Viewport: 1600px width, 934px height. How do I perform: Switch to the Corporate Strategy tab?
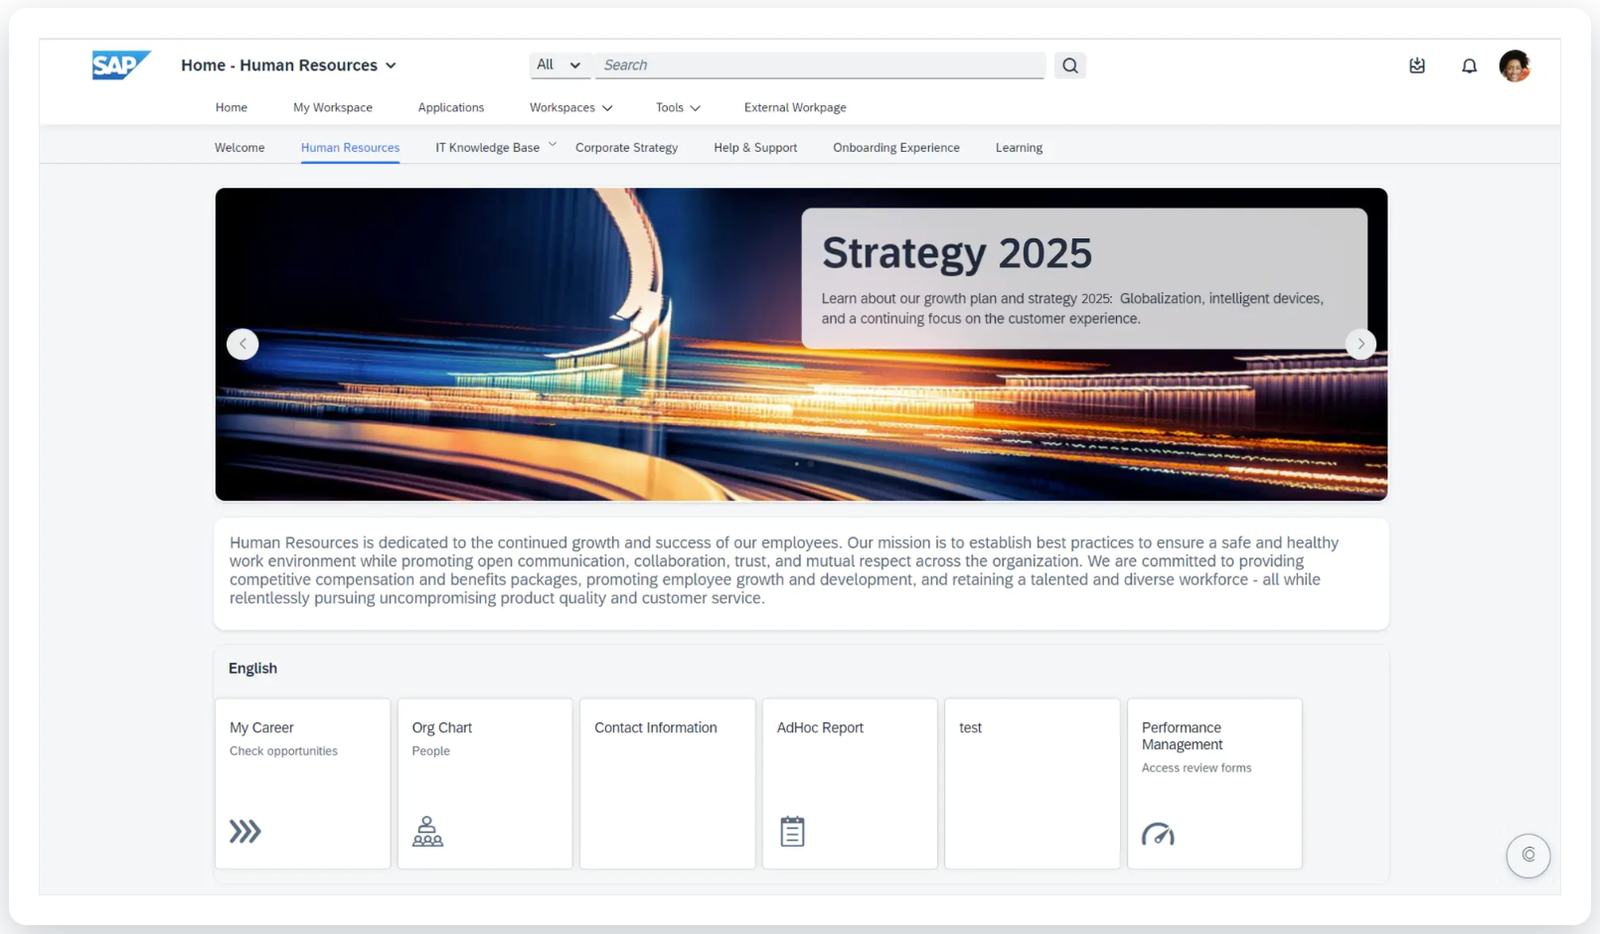[626, 148]
